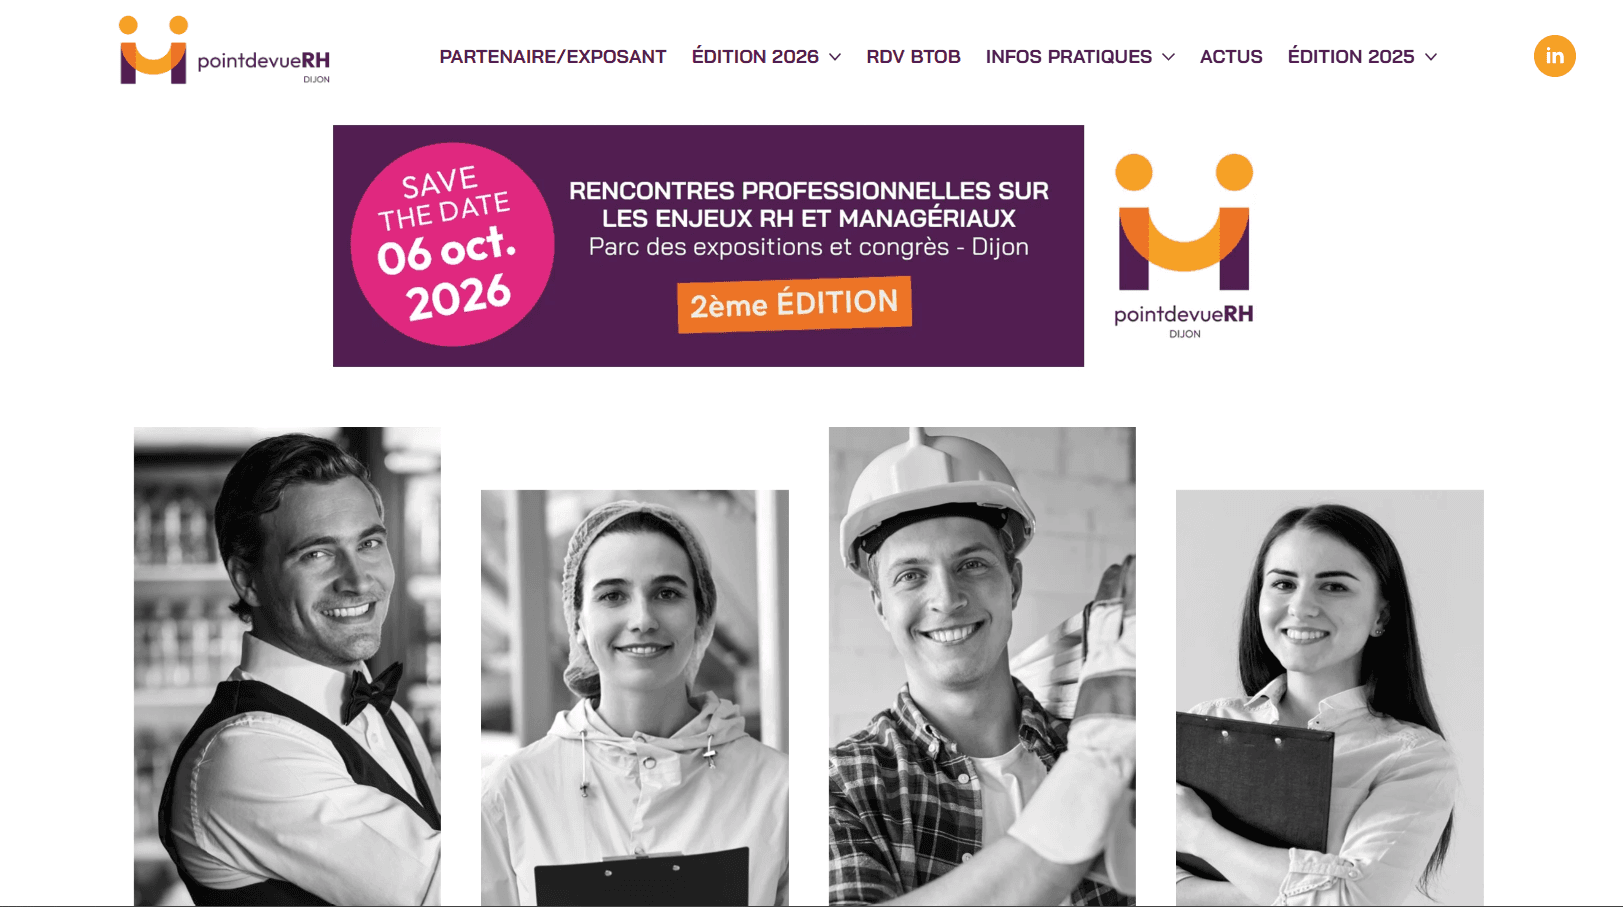Click the pointdevueRH logo in header
This screenshot has width=1623, height=907.
224,51
